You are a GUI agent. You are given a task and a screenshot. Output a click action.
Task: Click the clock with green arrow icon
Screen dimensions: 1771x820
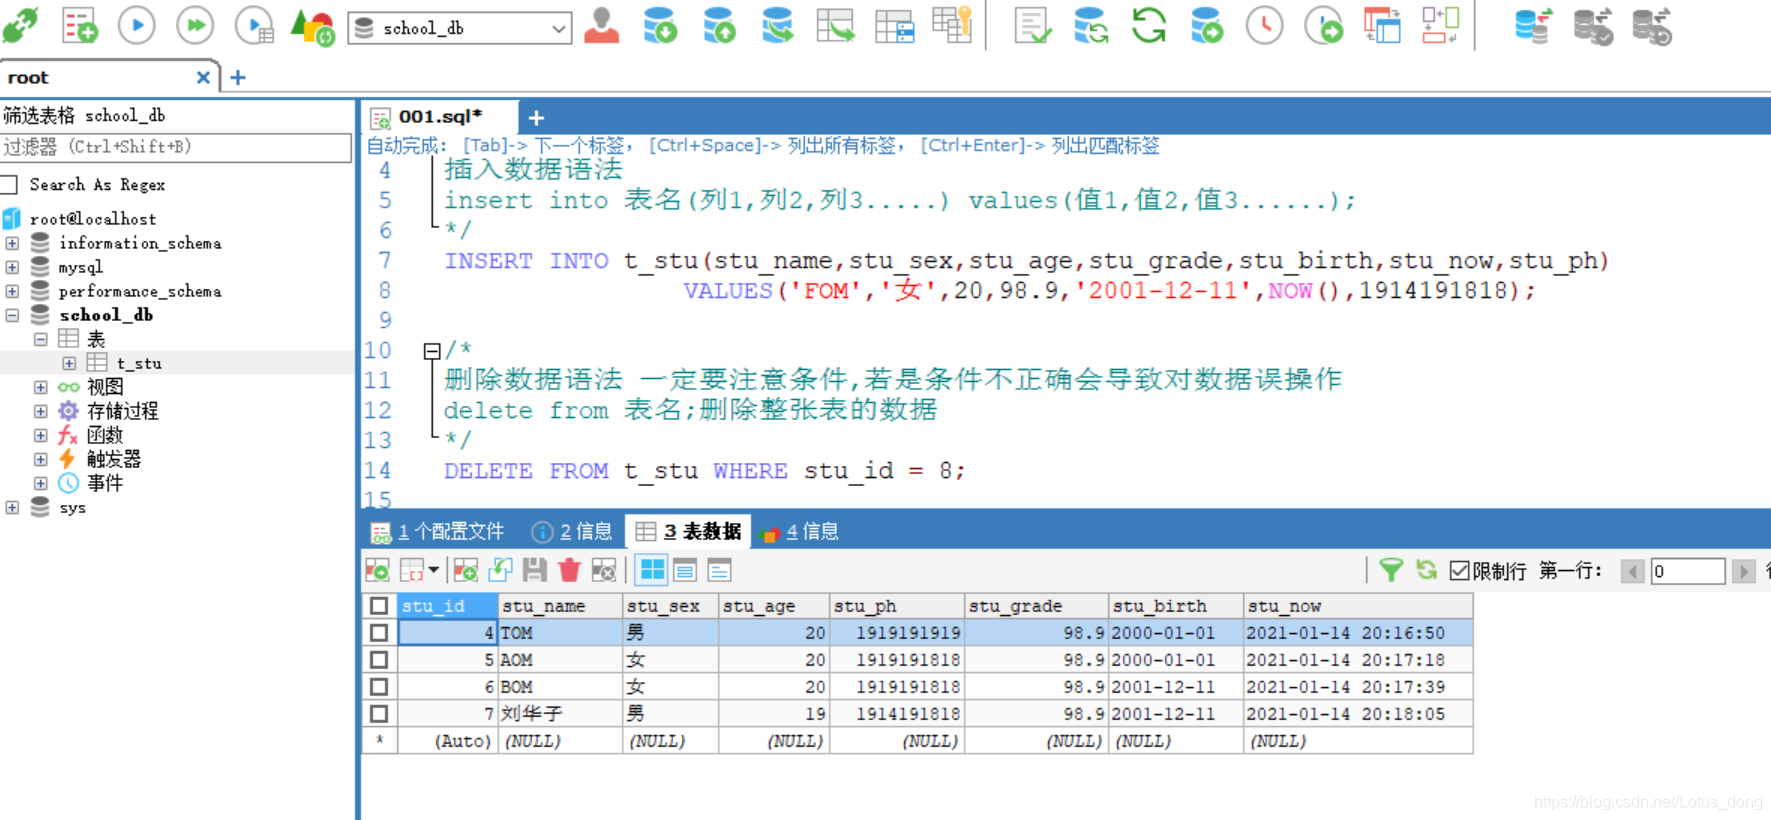coord(1324,26)
